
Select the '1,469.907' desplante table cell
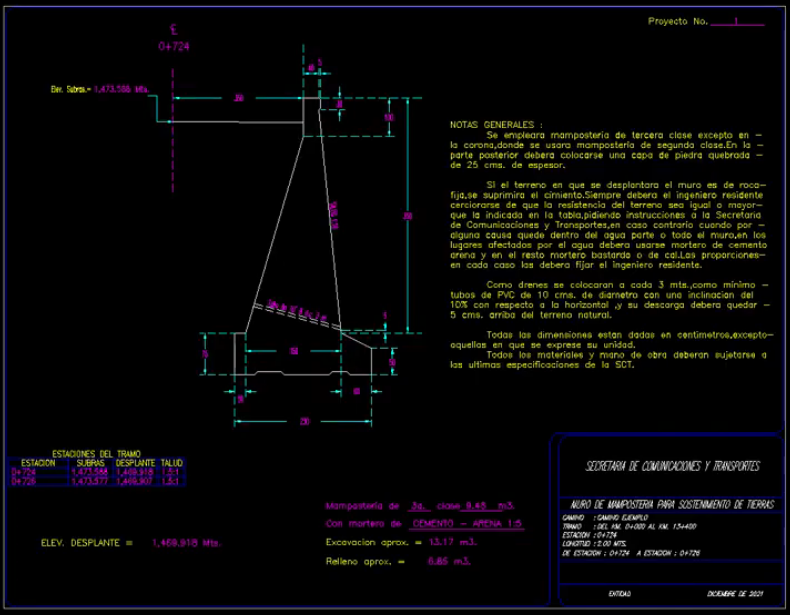[135, 481]
